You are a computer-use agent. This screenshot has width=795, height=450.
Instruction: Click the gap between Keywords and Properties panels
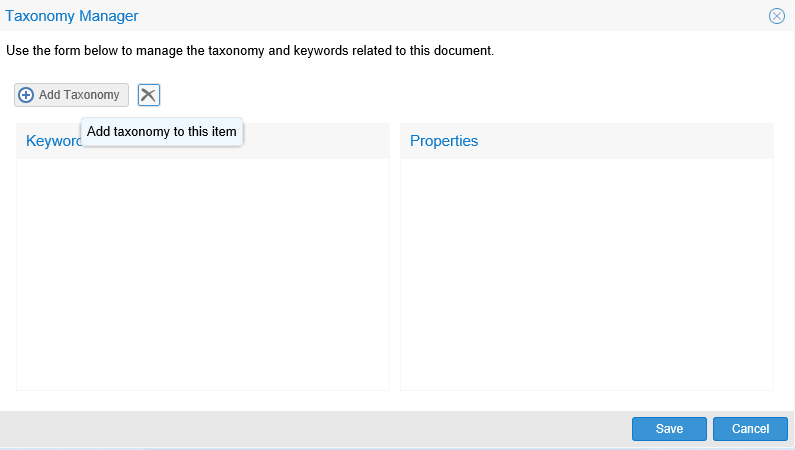tap(395, 260)
